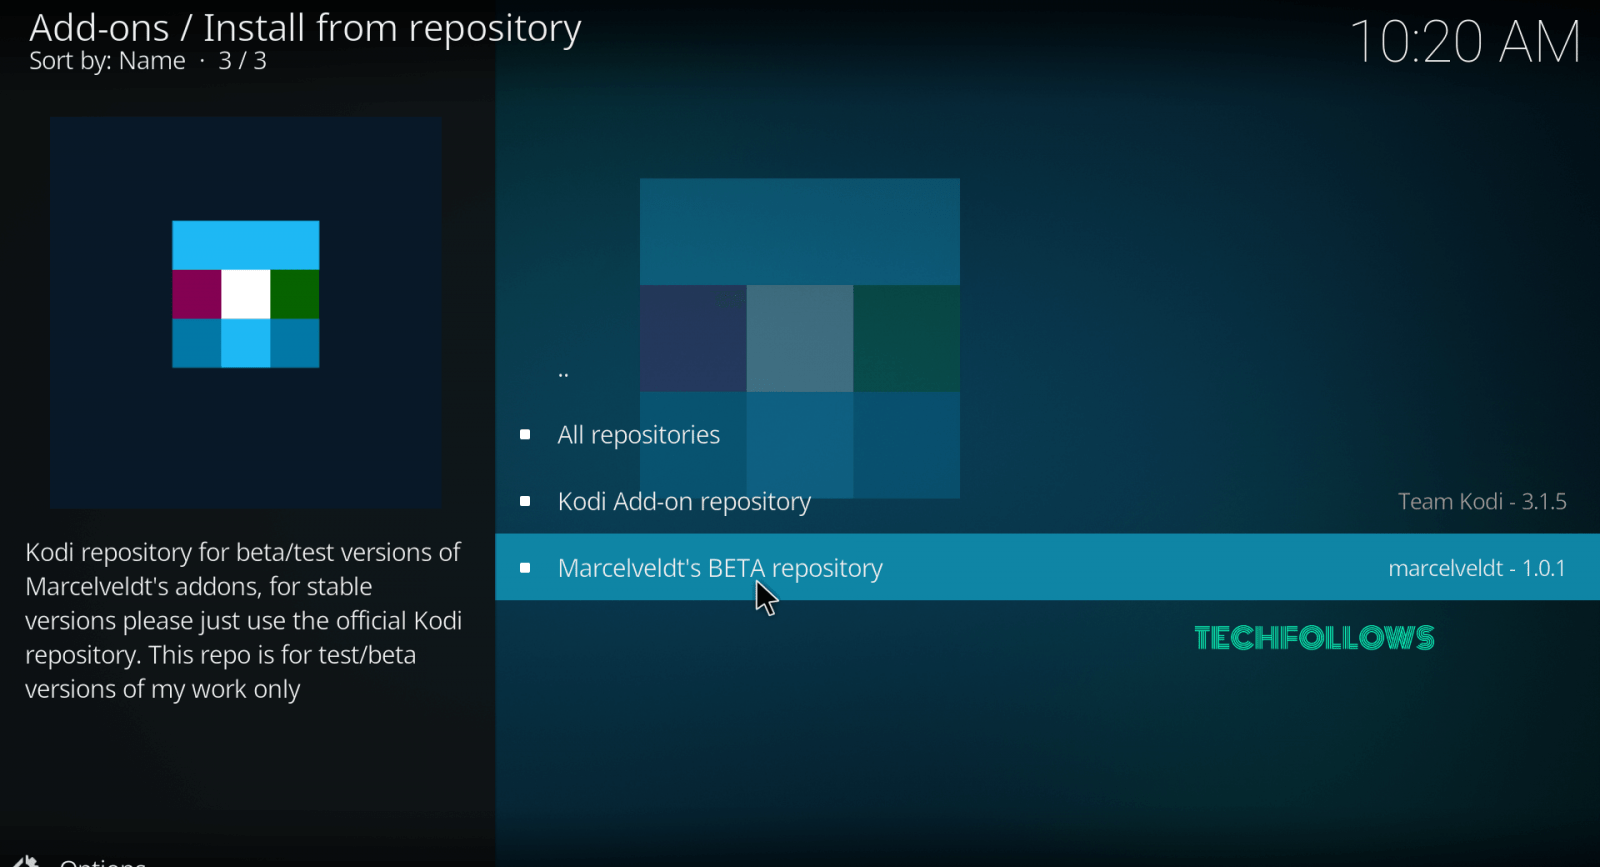This screenshot has height=867, width=1600.
Task: Click the 'Team Kodi - 3.1.5' version text
Action: click(1482, 502)
